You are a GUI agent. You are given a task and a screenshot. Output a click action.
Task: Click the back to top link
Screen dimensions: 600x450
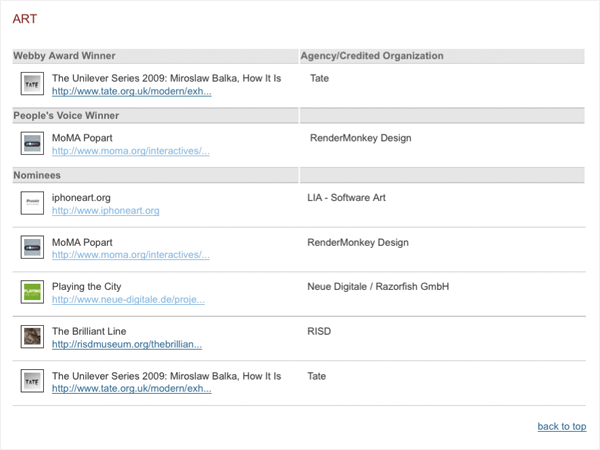(562, 426)
